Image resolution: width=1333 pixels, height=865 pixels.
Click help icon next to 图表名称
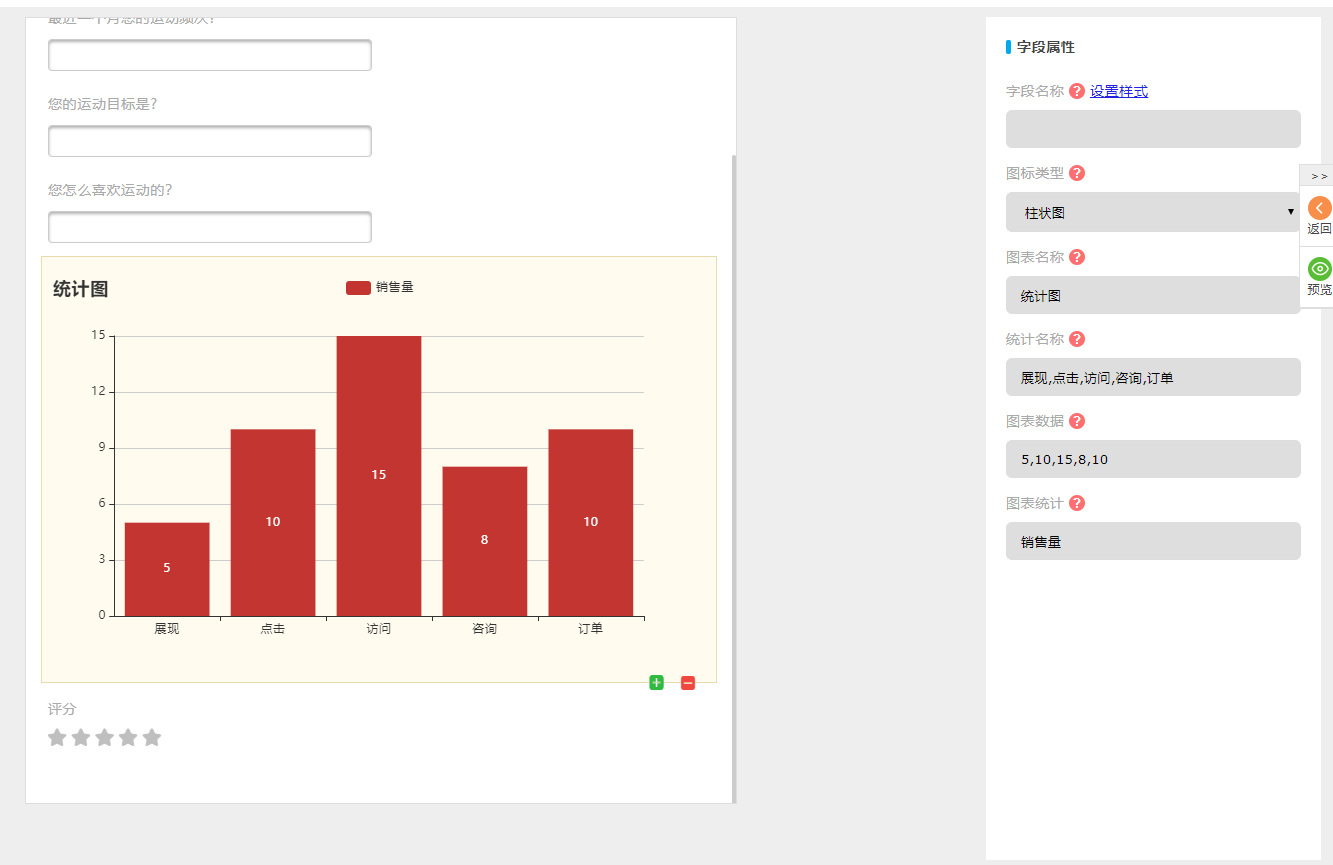coord(1077,257)
